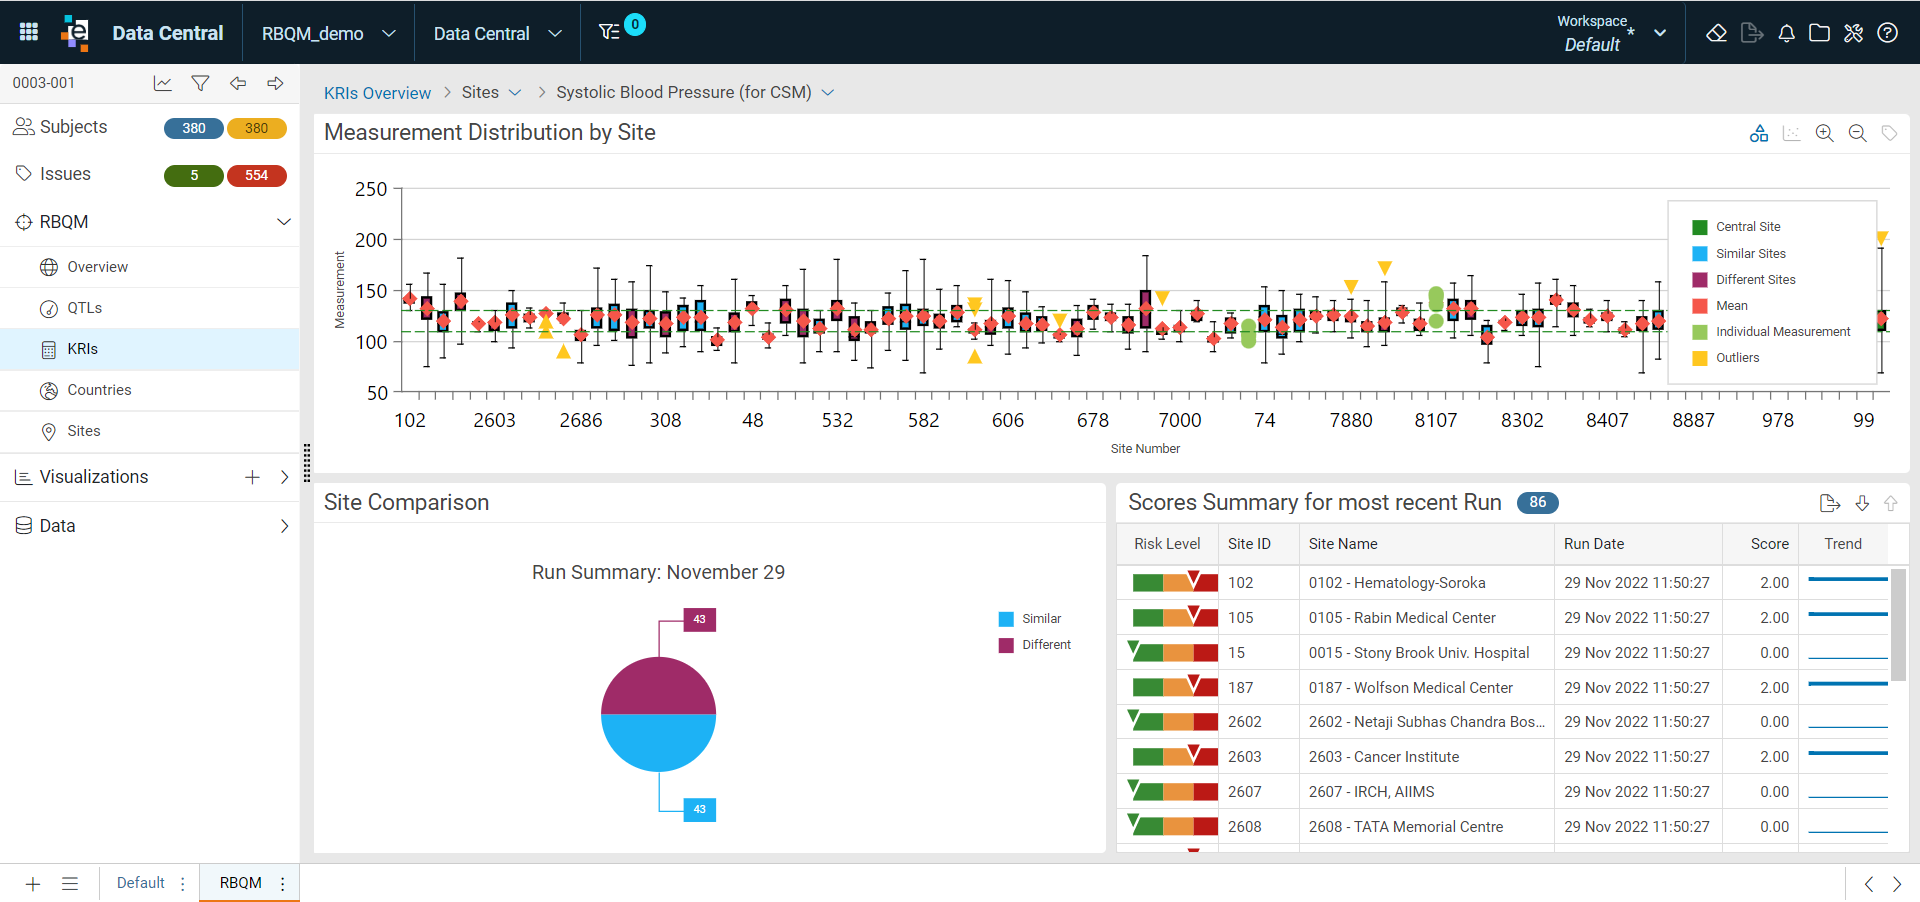Open the apps grid menu
The height and width of the screenshot is (902, 1920).
click(x=29, y=32)
